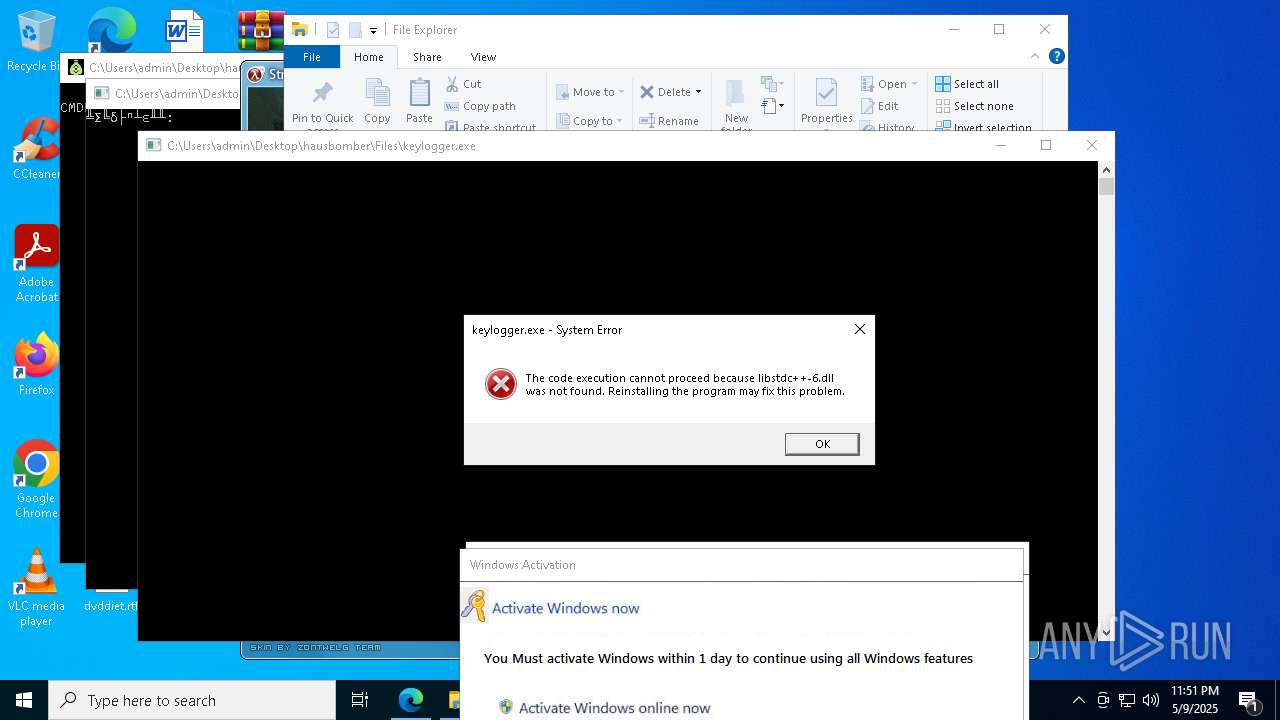Click the keylogger.exe console scrollbar thumb
This screenshot has height=720, width=1280.
(1106, 187)
